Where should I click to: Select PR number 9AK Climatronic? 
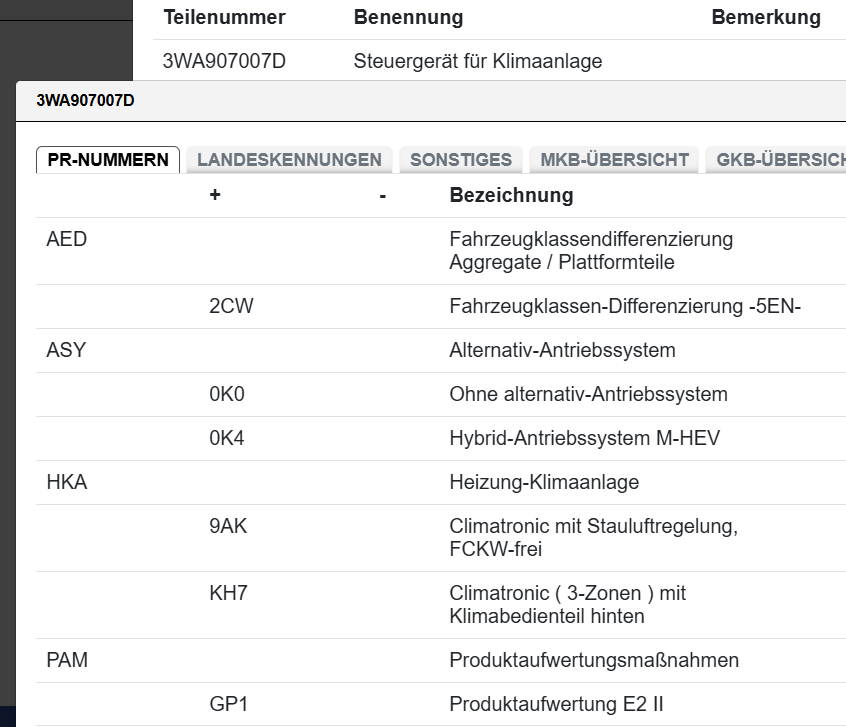tap(228, 527)
